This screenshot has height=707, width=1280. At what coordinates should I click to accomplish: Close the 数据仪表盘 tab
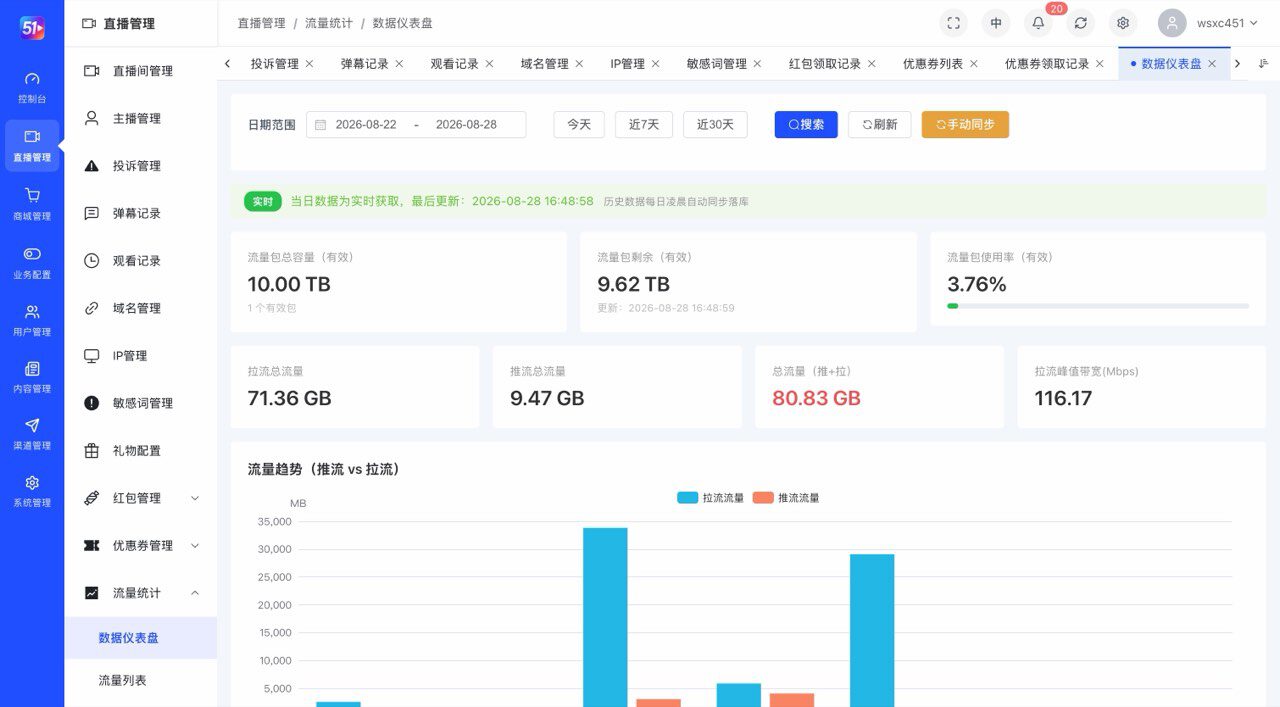tap(1212, 64)
